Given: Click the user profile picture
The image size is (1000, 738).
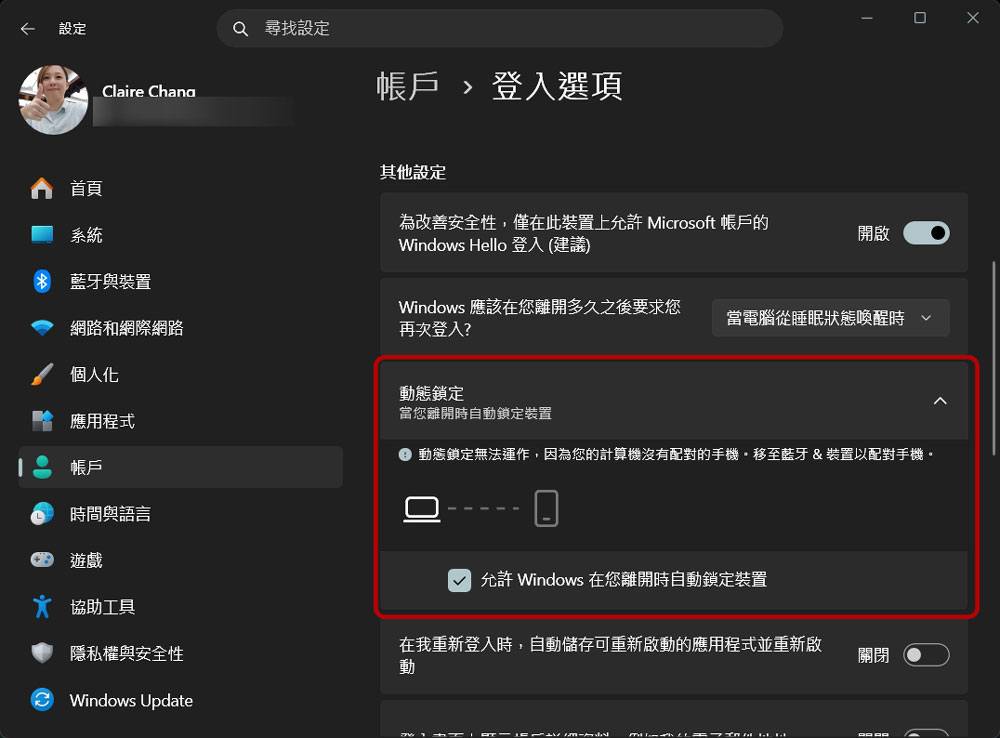Looking at the screenshot, I should click(x=54, y=100).
